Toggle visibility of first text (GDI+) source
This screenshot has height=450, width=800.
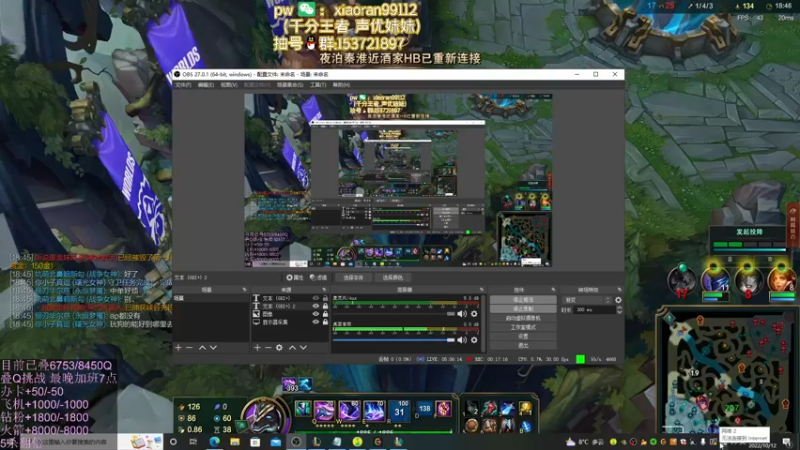point(315,298)
